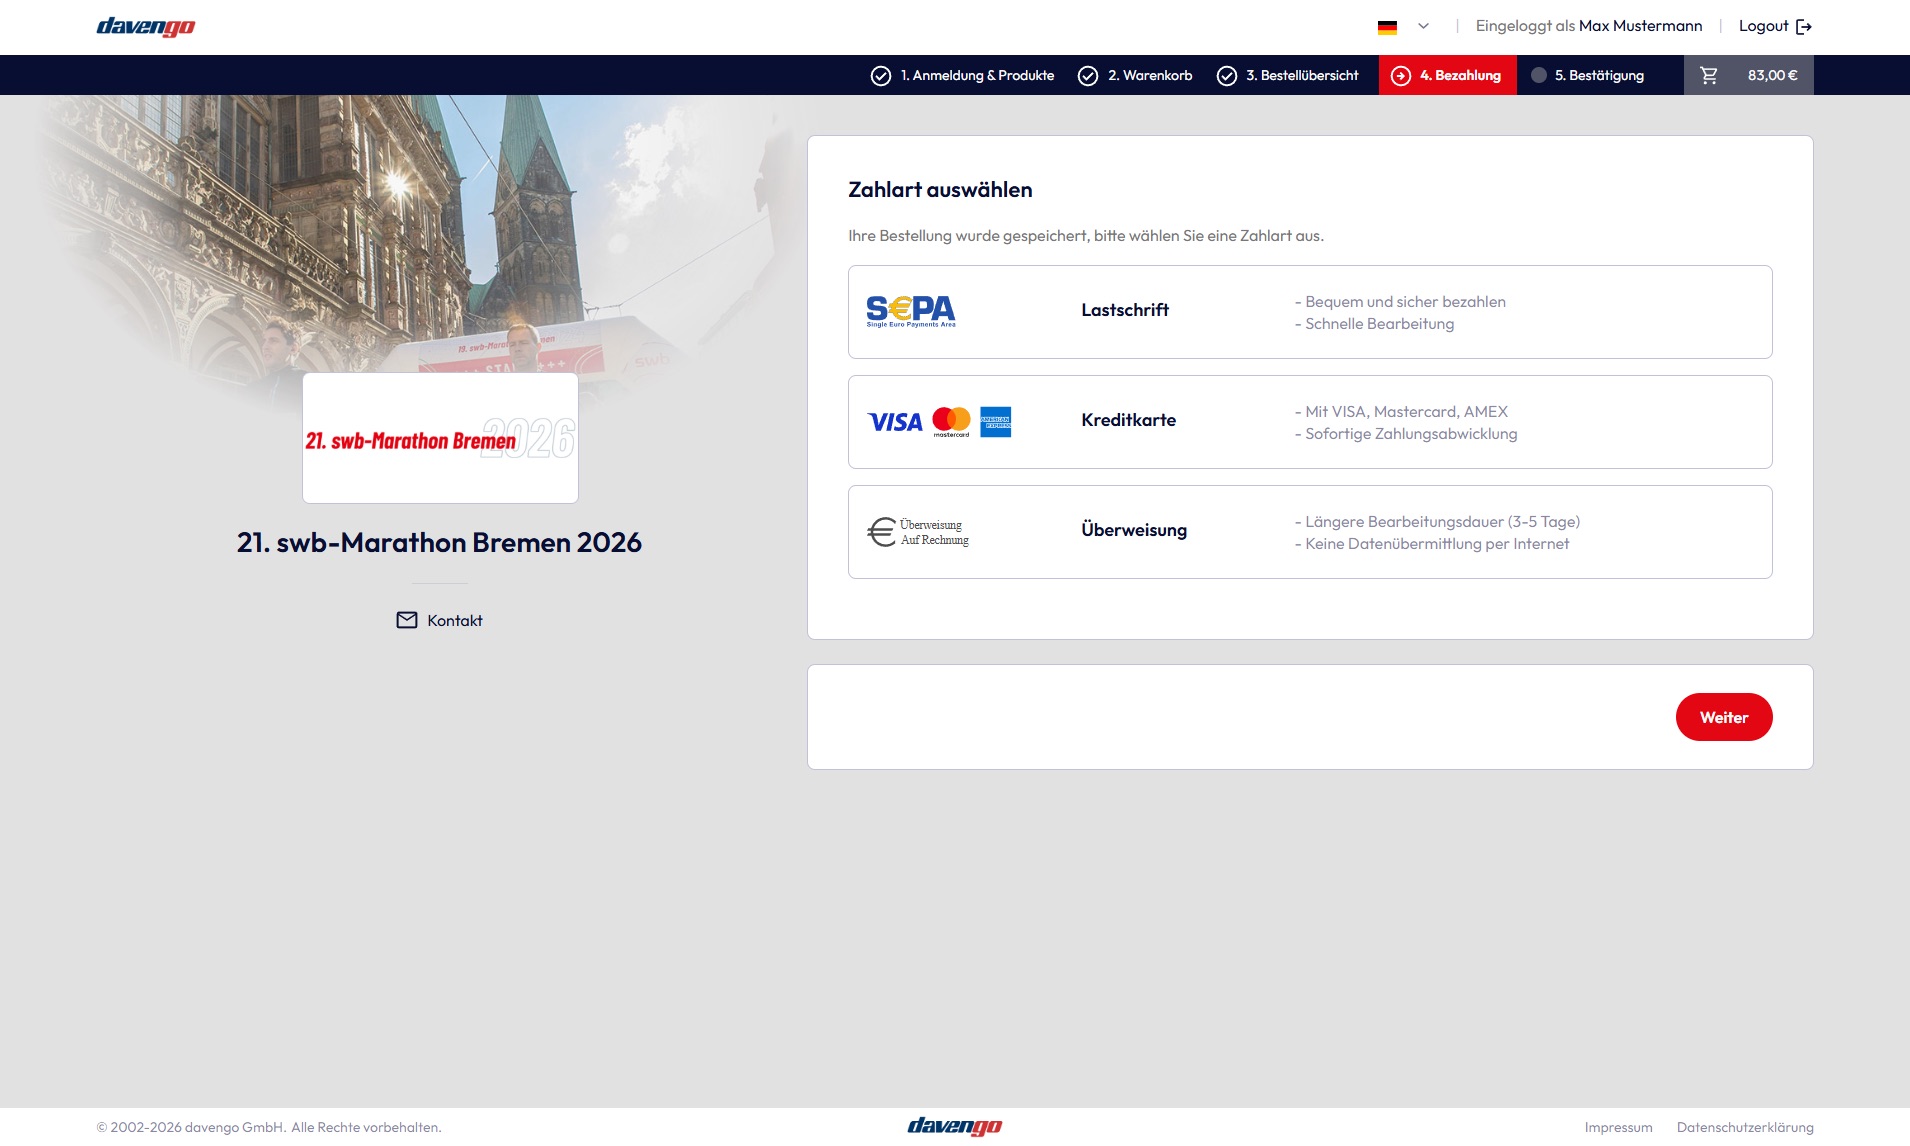Go back to step 2 Warenkorb

(1135, 75)
